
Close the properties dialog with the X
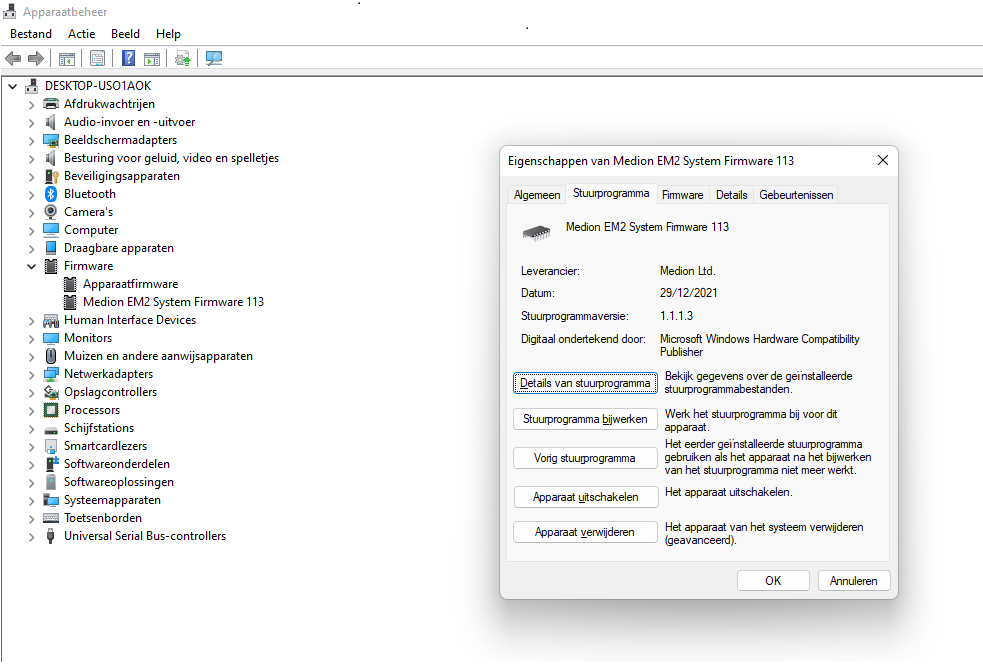[882, 160]
